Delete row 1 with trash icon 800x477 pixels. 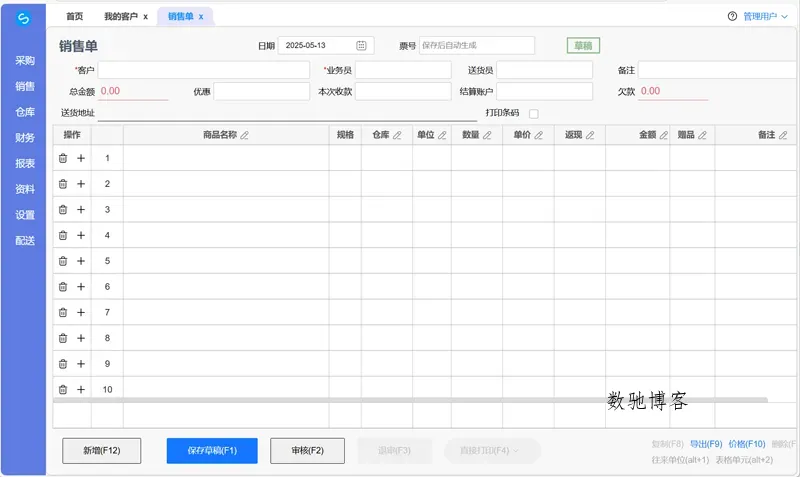coord(63,158)
